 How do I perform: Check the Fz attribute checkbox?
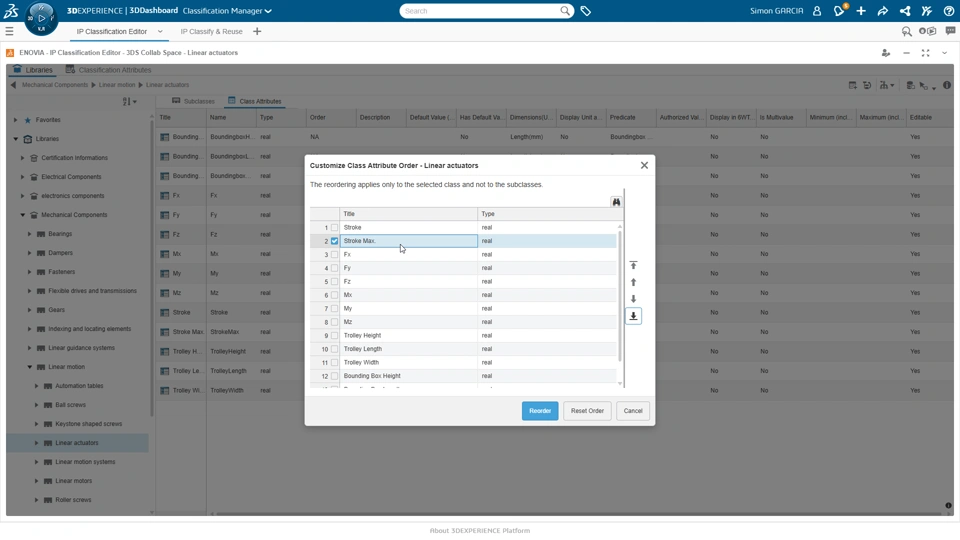[x=334, y=282]
